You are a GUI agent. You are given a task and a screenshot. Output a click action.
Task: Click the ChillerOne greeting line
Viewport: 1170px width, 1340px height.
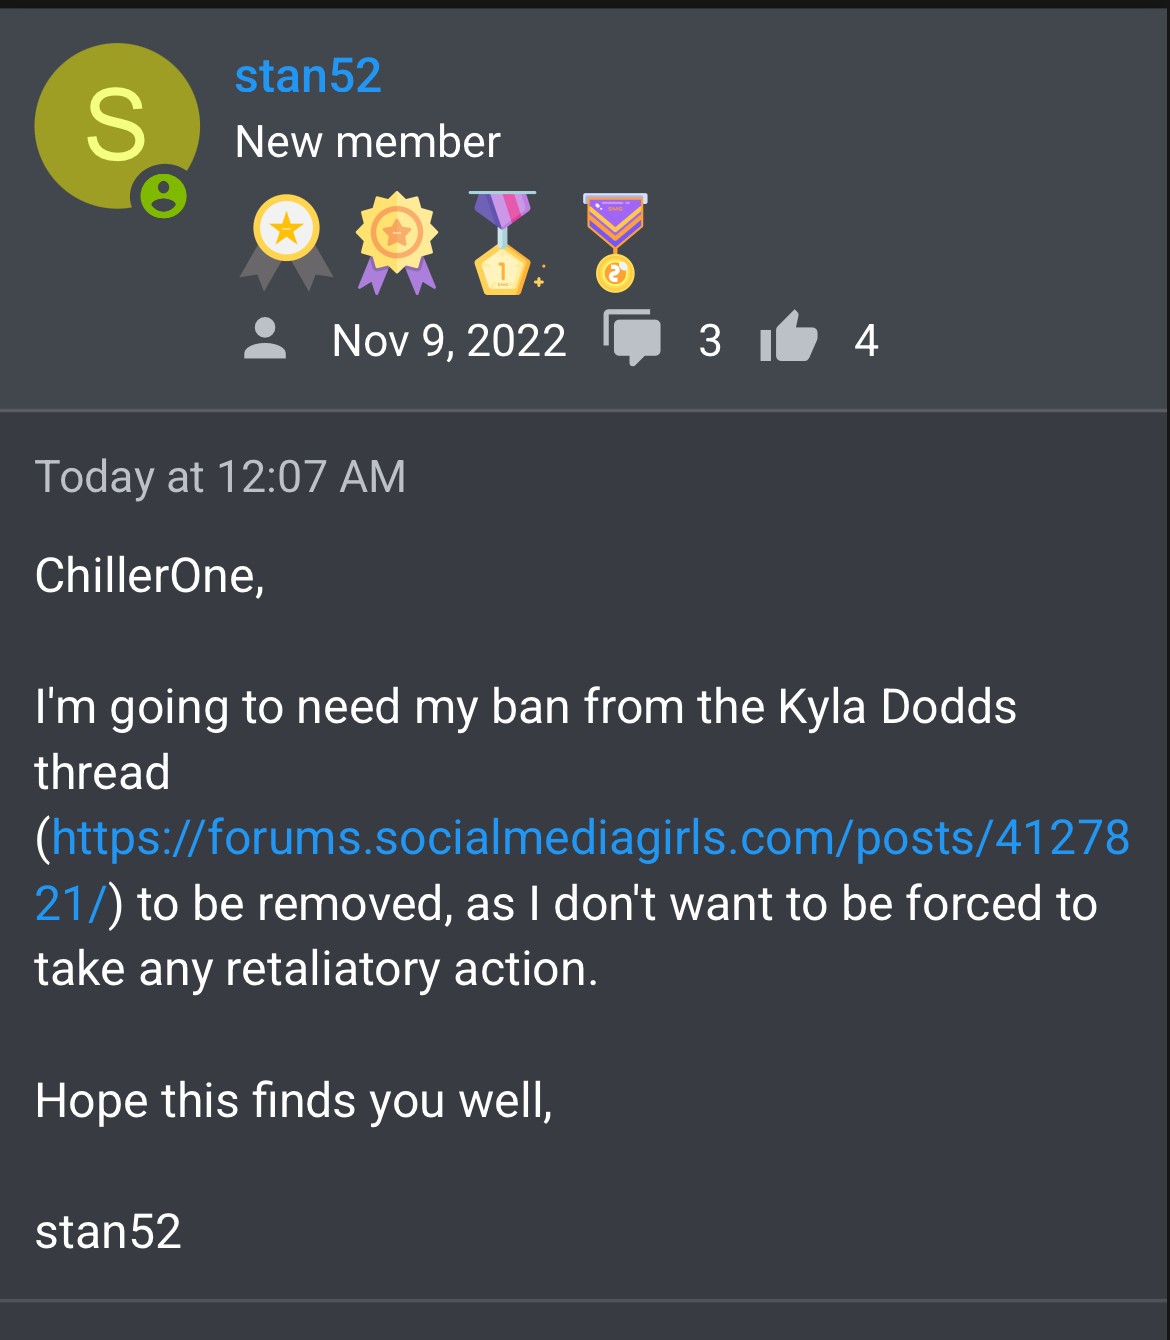click(x=149, y=576)
